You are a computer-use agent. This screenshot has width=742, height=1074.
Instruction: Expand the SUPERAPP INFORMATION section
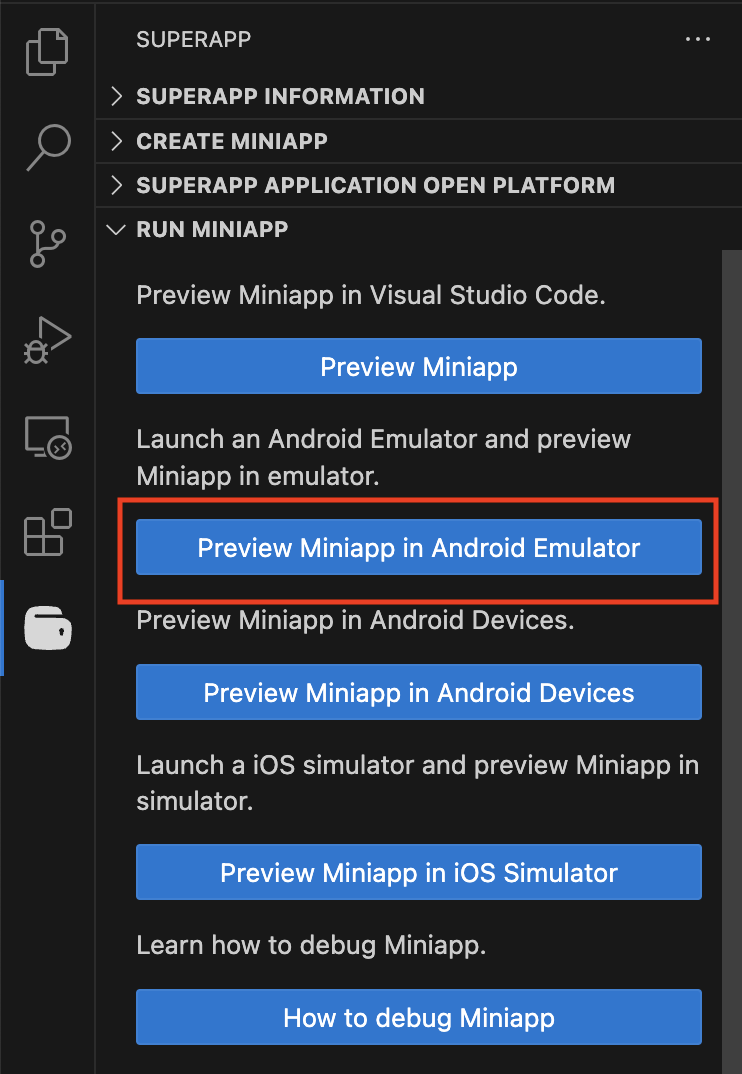coord(419,97)
